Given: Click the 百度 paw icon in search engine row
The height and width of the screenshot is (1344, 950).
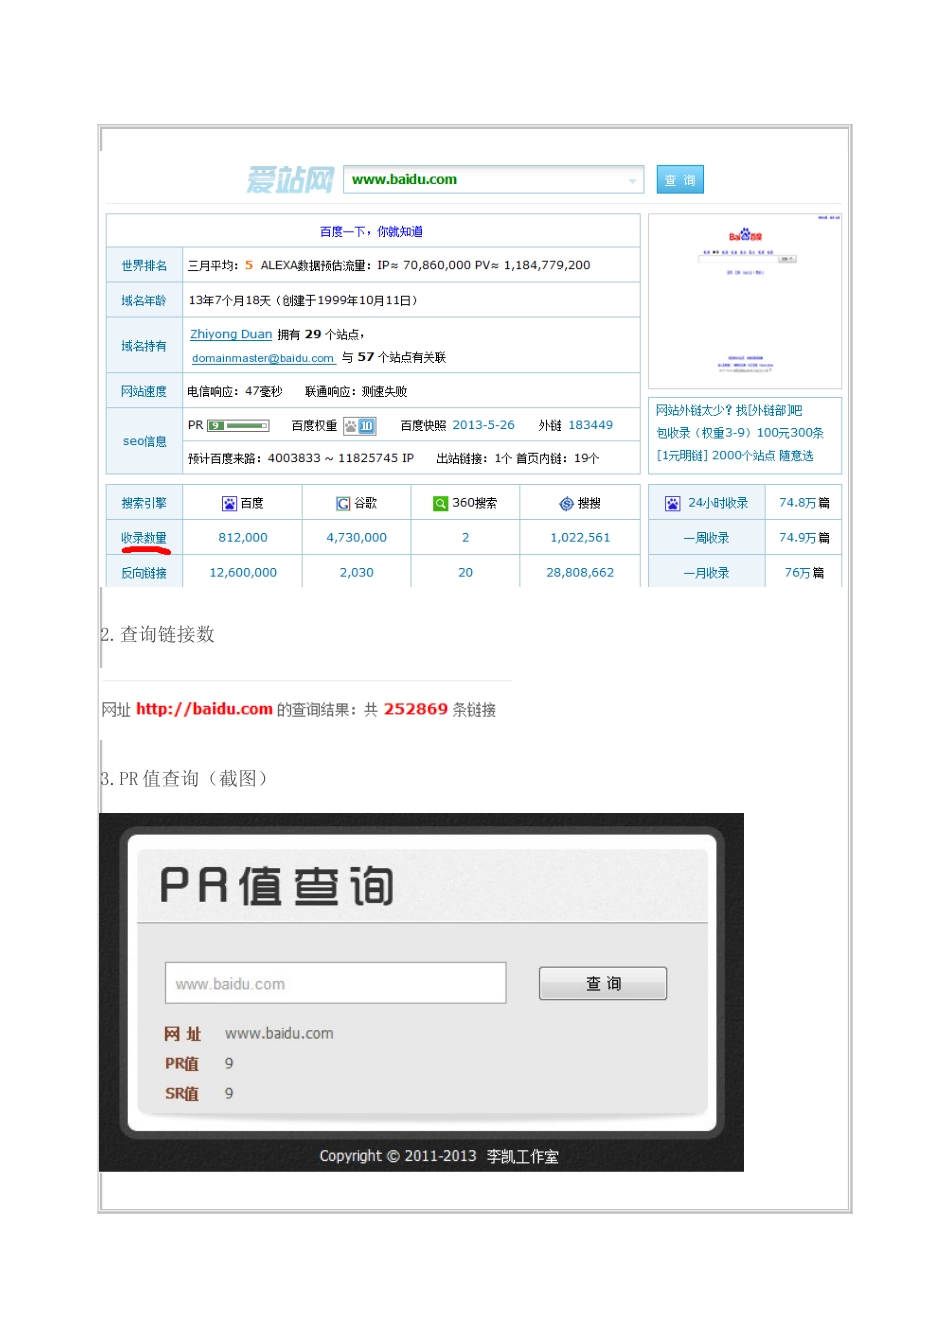Looking at the screenshot, I should [x=230, y=503].
